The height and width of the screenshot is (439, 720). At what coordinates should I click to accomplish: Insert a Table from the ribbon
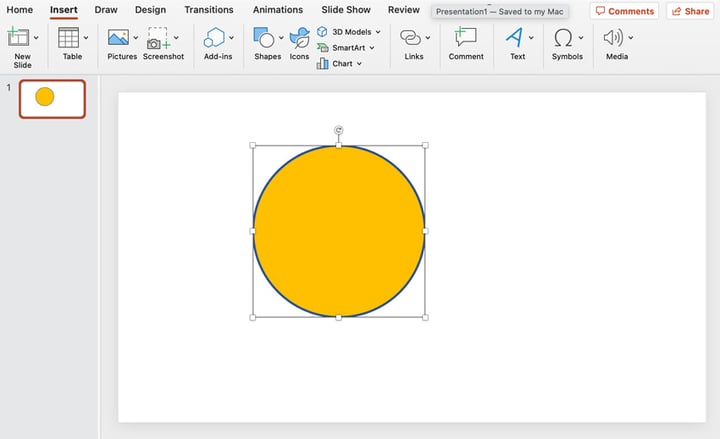coord(69,39)
